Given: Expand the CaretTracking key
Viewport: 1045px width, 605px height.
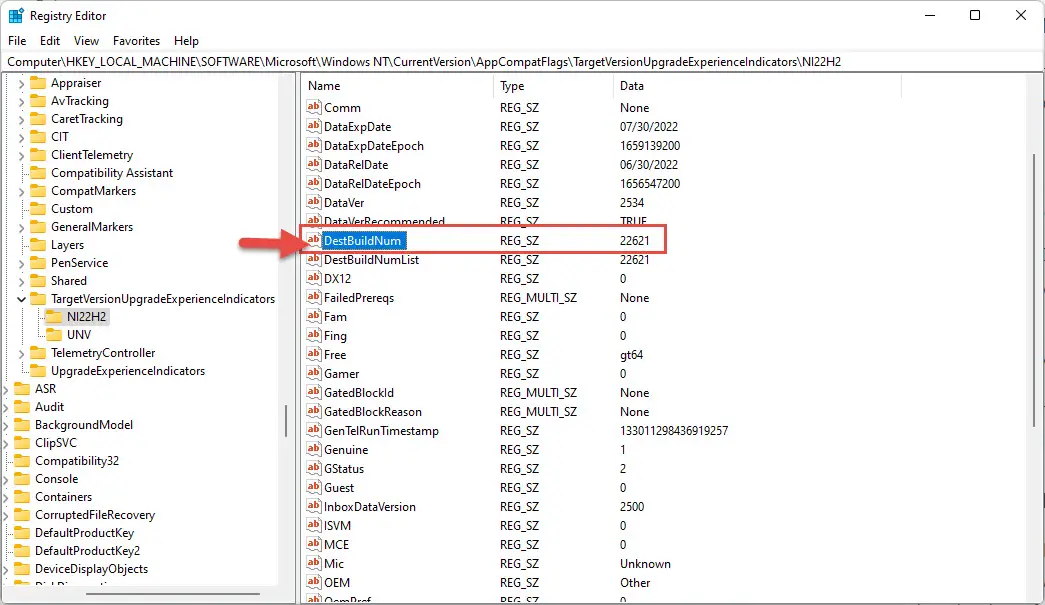Looking at the screenshot, I should (21, 119).
